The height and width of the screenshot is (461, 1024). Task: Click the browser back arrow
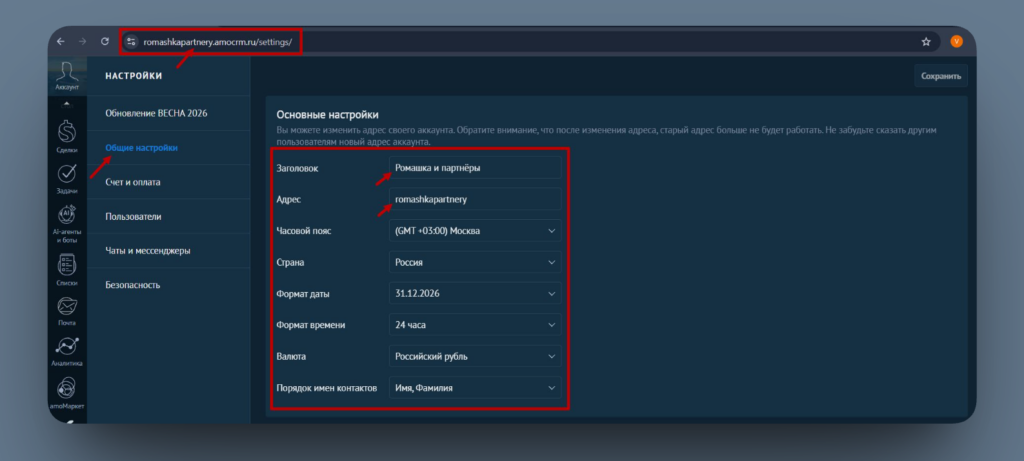pos(61,41)
